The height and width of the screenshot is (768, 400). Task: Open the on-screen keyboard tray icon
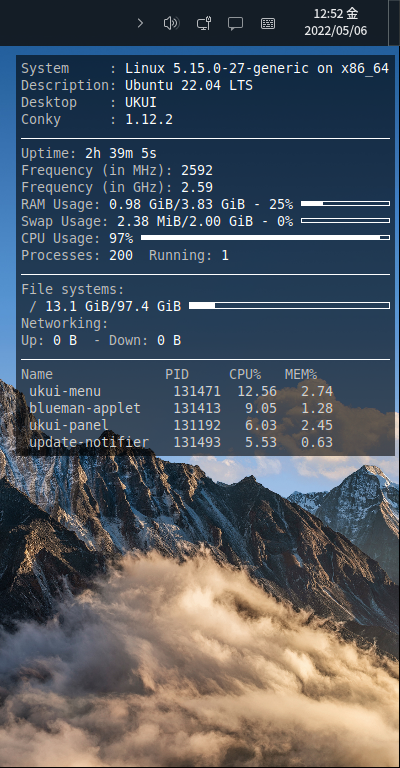pyautogui.click(x=268, y=23)
